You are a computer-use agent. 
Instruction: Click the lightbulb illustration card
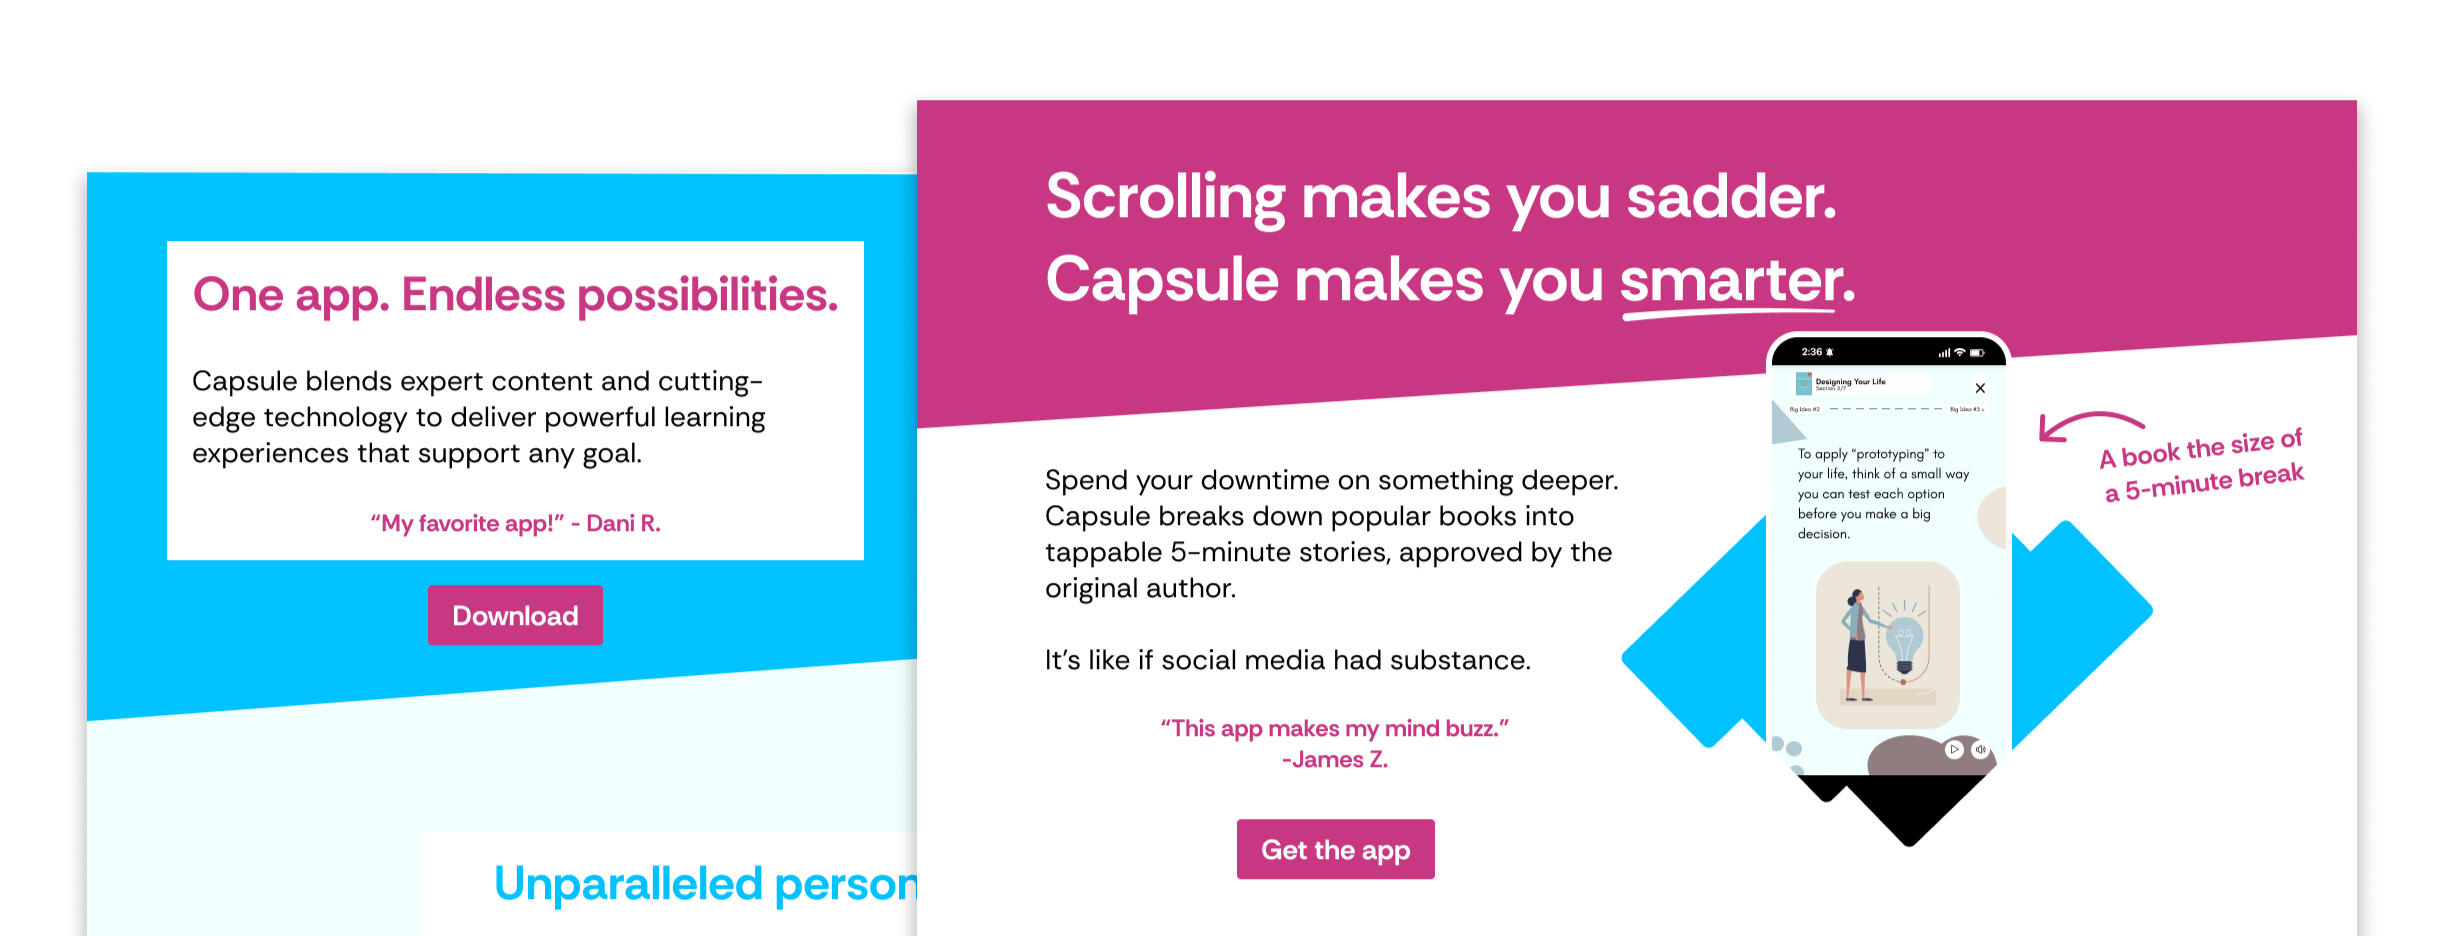pyautogui.click(x=1887, y=645)
